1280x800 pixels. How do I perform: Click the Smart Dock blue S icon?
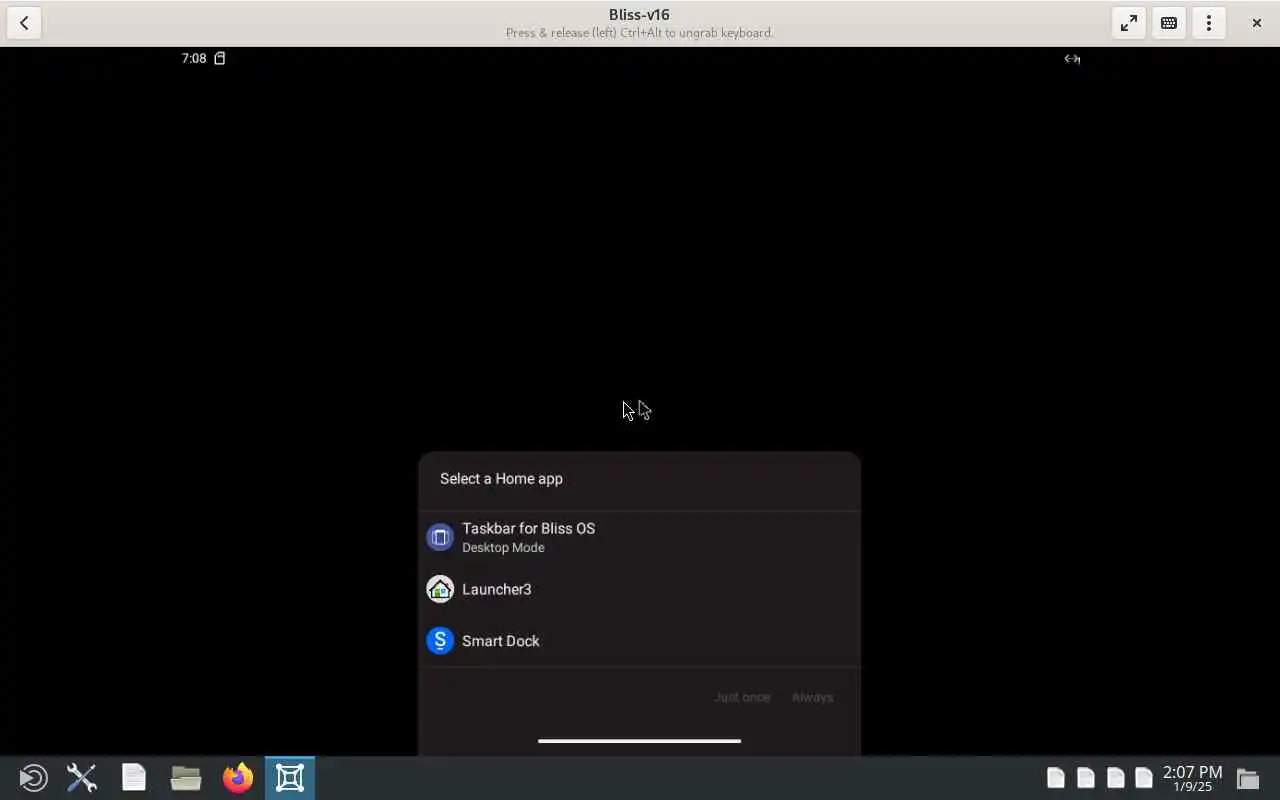pos(440,641)
